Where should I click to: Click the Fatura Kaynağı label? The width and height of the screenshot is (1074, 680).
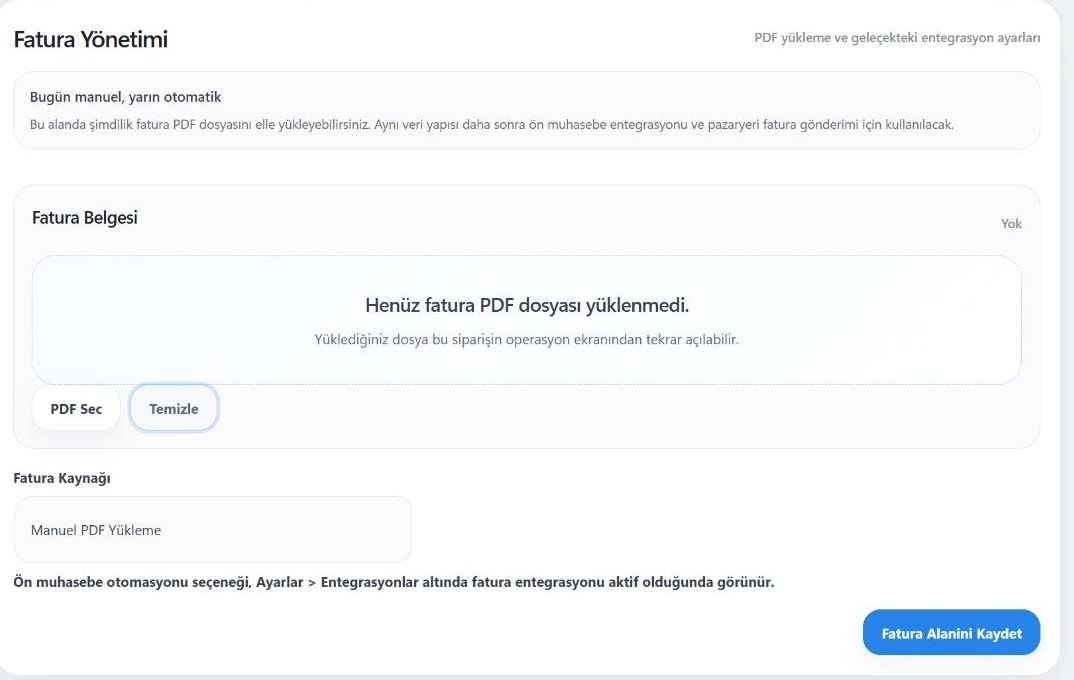[62, 478]
